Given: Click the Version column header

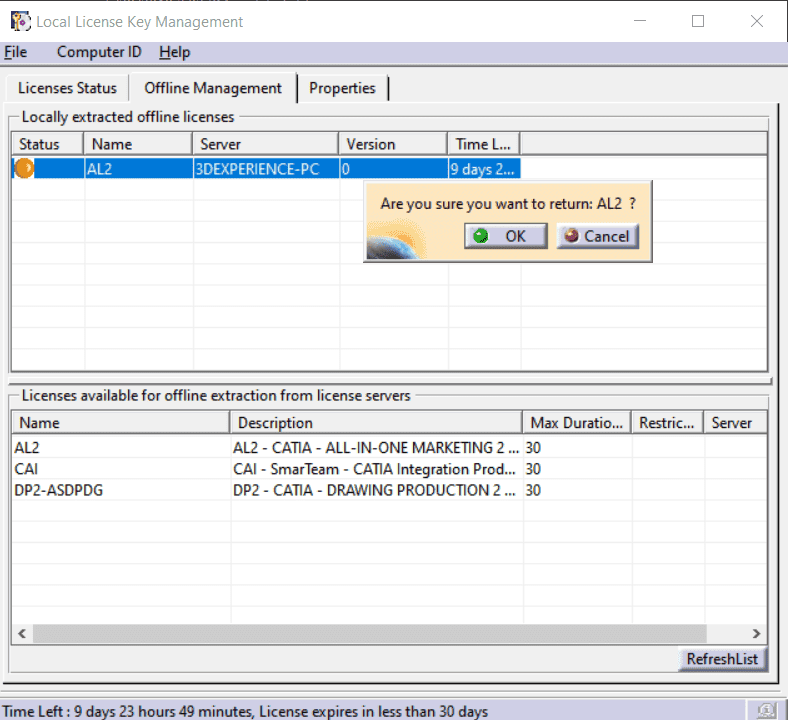Looking at the screenshot, I should pos(393,144).
